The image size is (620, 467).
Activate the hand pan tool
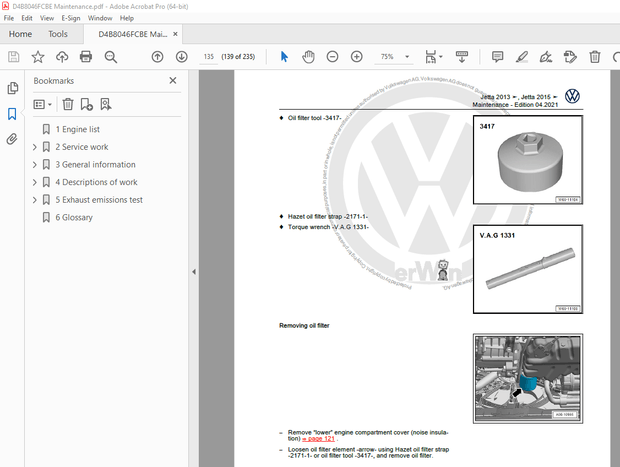(308, 57)
